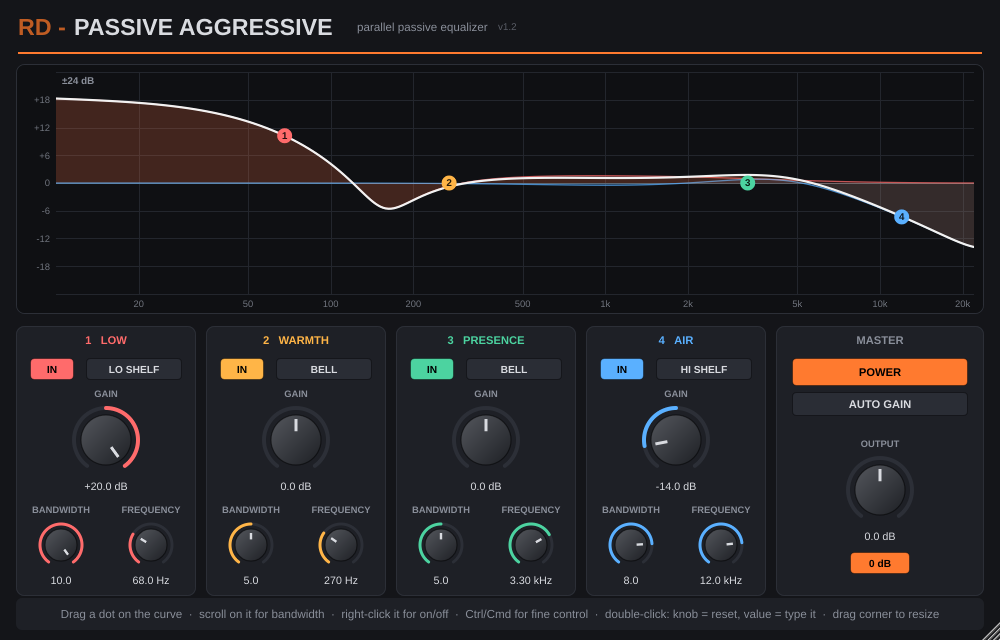Click the LOW band frequency knob
The width and height of the screenshot is (1000, 640).
pyautogui.click(x=151, y=545)
